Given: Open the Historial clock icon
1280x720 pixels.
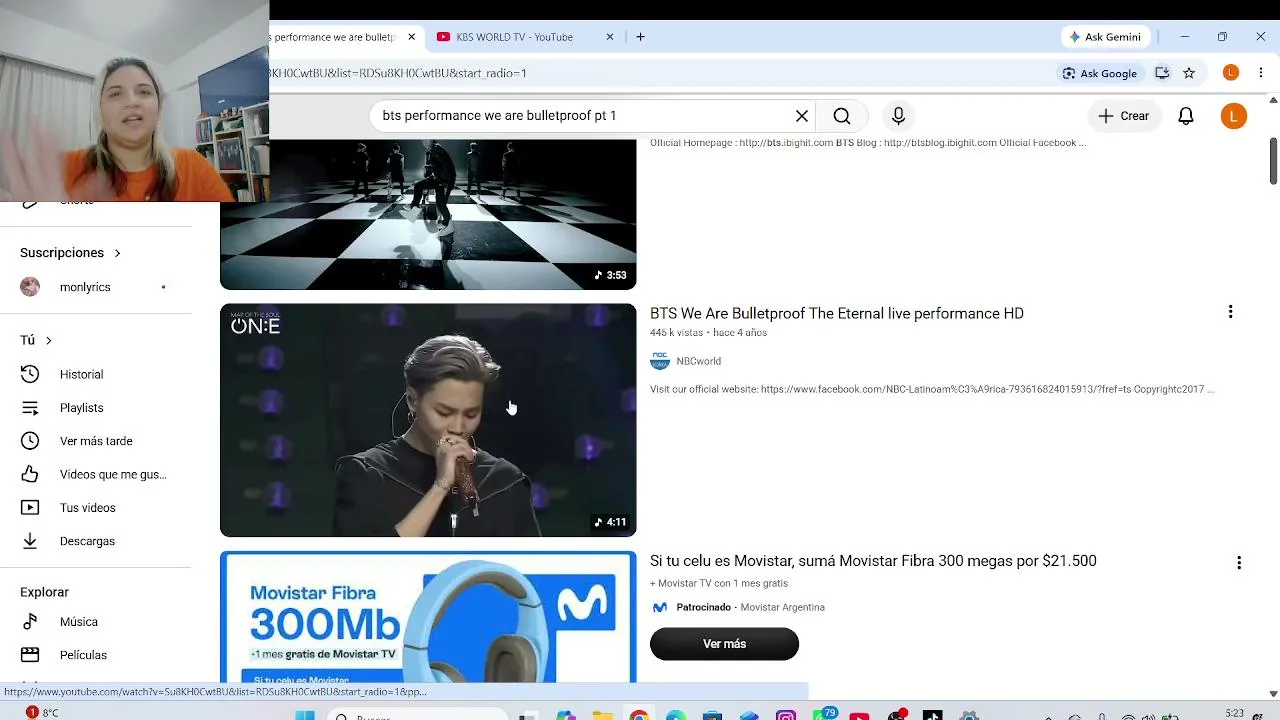Looking at the screenshot, I should point(30,374).
